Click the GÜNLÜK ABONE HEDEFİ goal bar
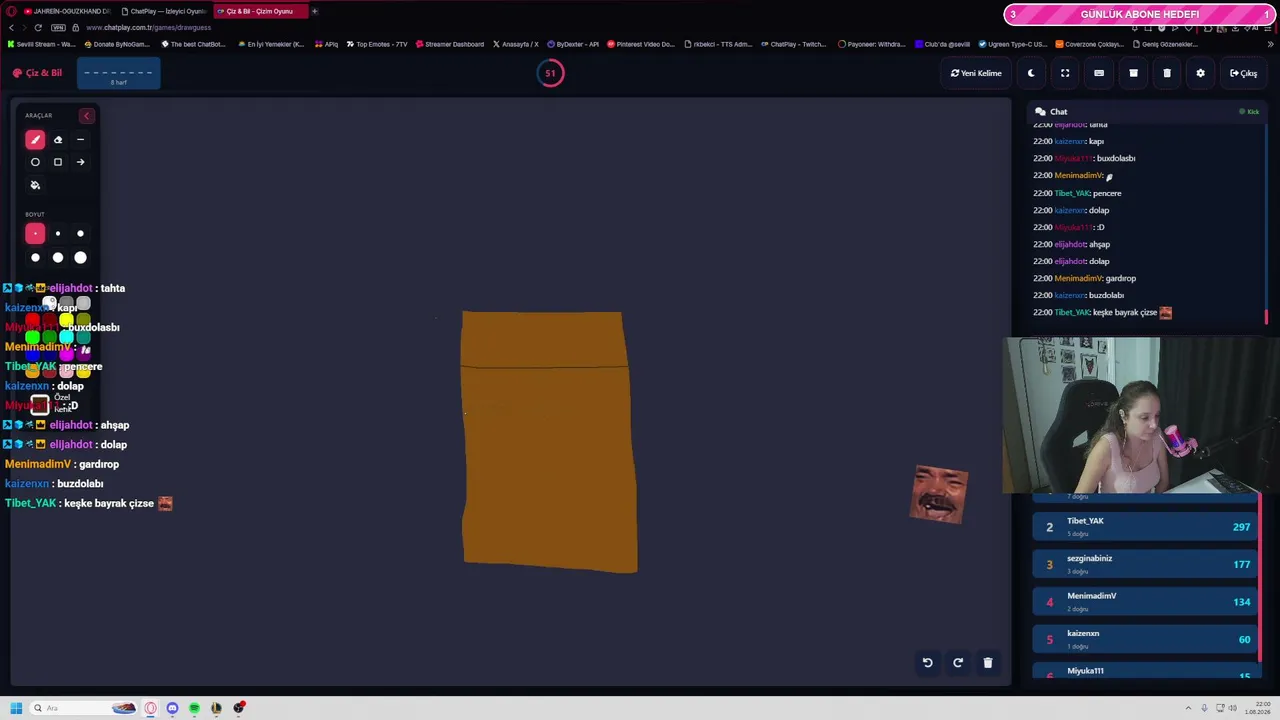Viewport: 1280px width, 720px height. pos(1139,14)
